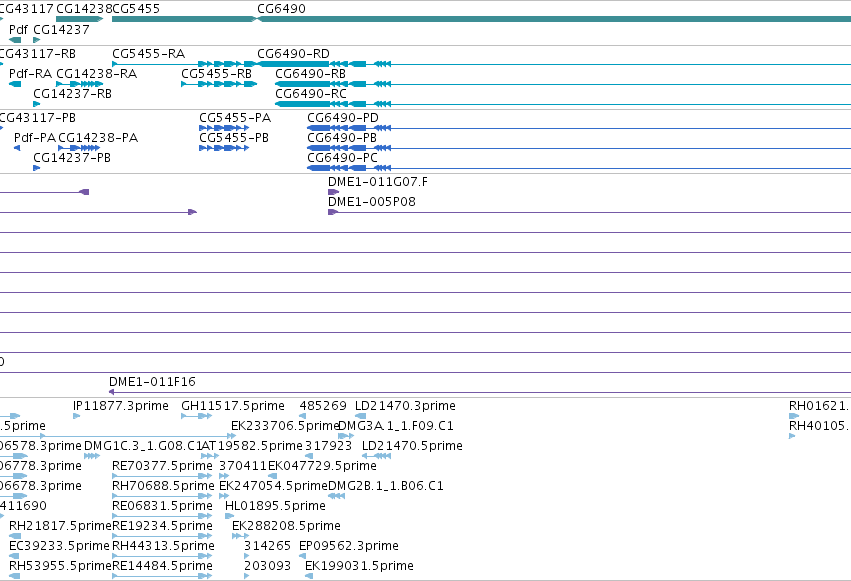Select the Pdf-RA transcript label

tap(30, 74)
